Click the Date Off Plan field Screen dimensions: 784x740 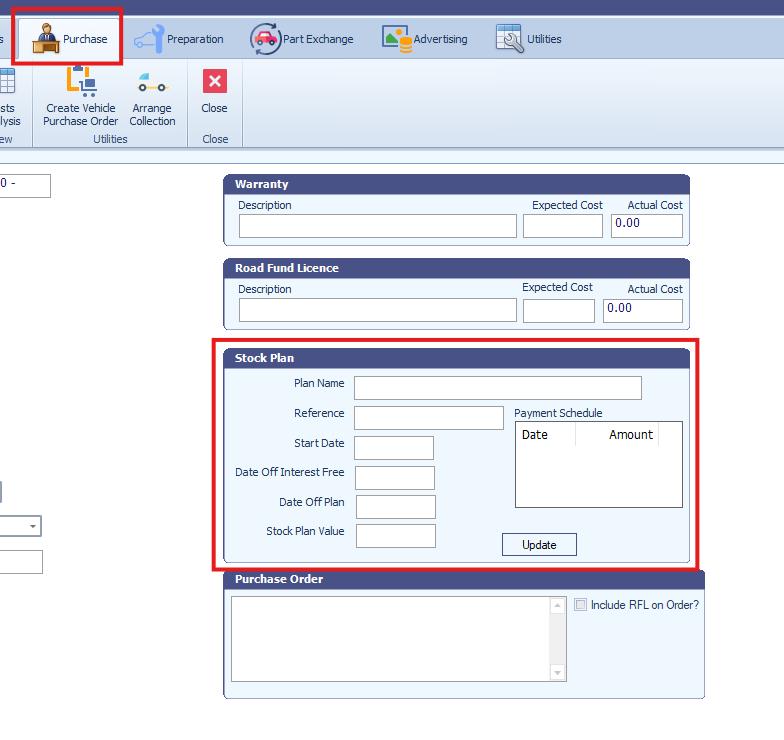point(396,507)
